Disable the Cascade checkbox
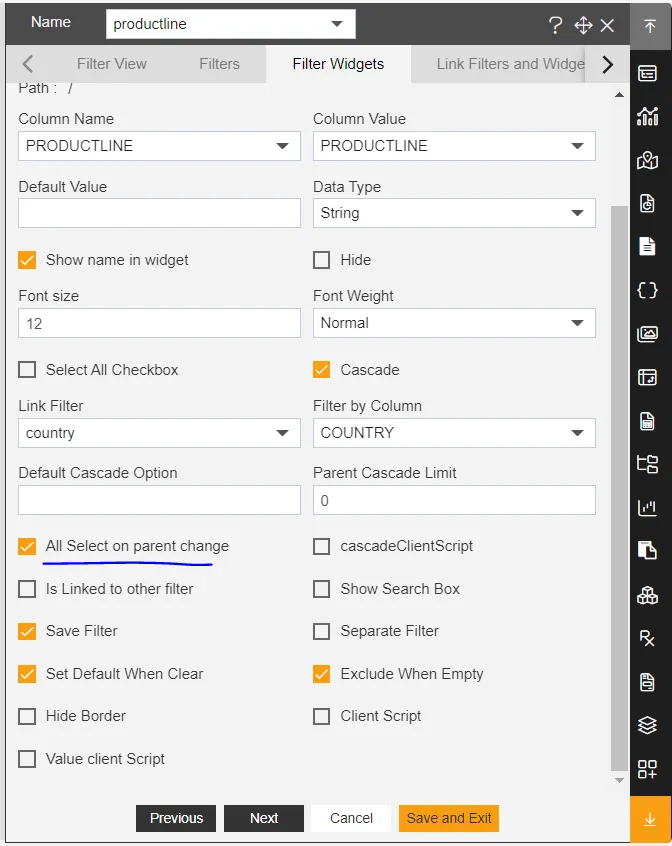The height and width of the screenshot is (846, 672). (322, 370)
